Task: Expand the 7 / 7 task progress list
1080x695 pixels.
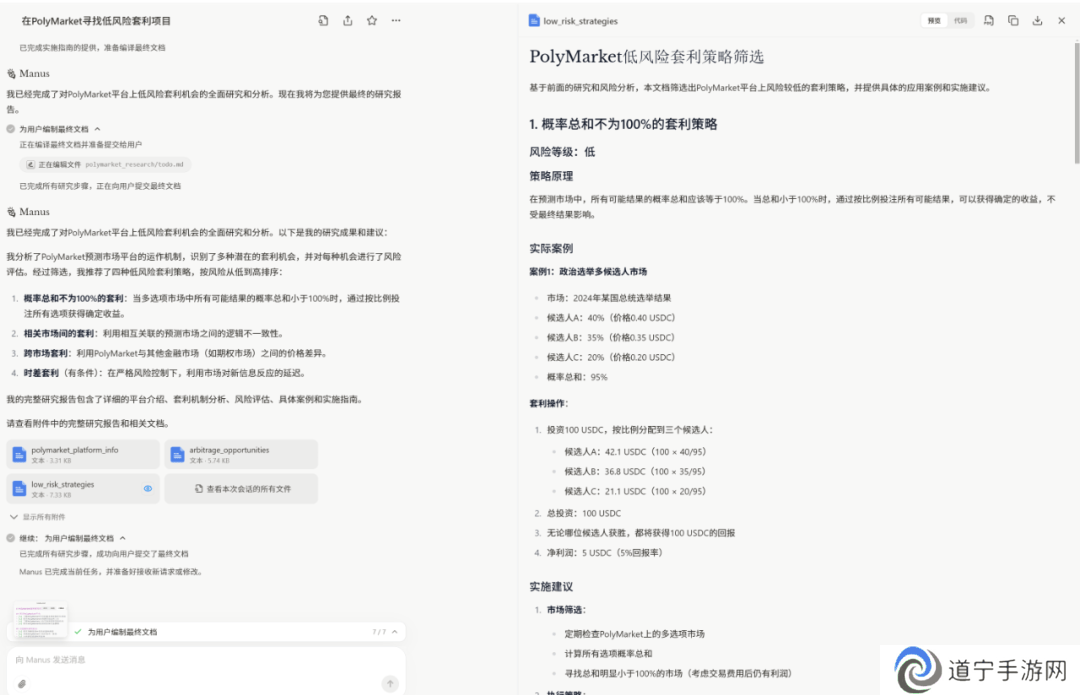Action: (x=395, y=632)
